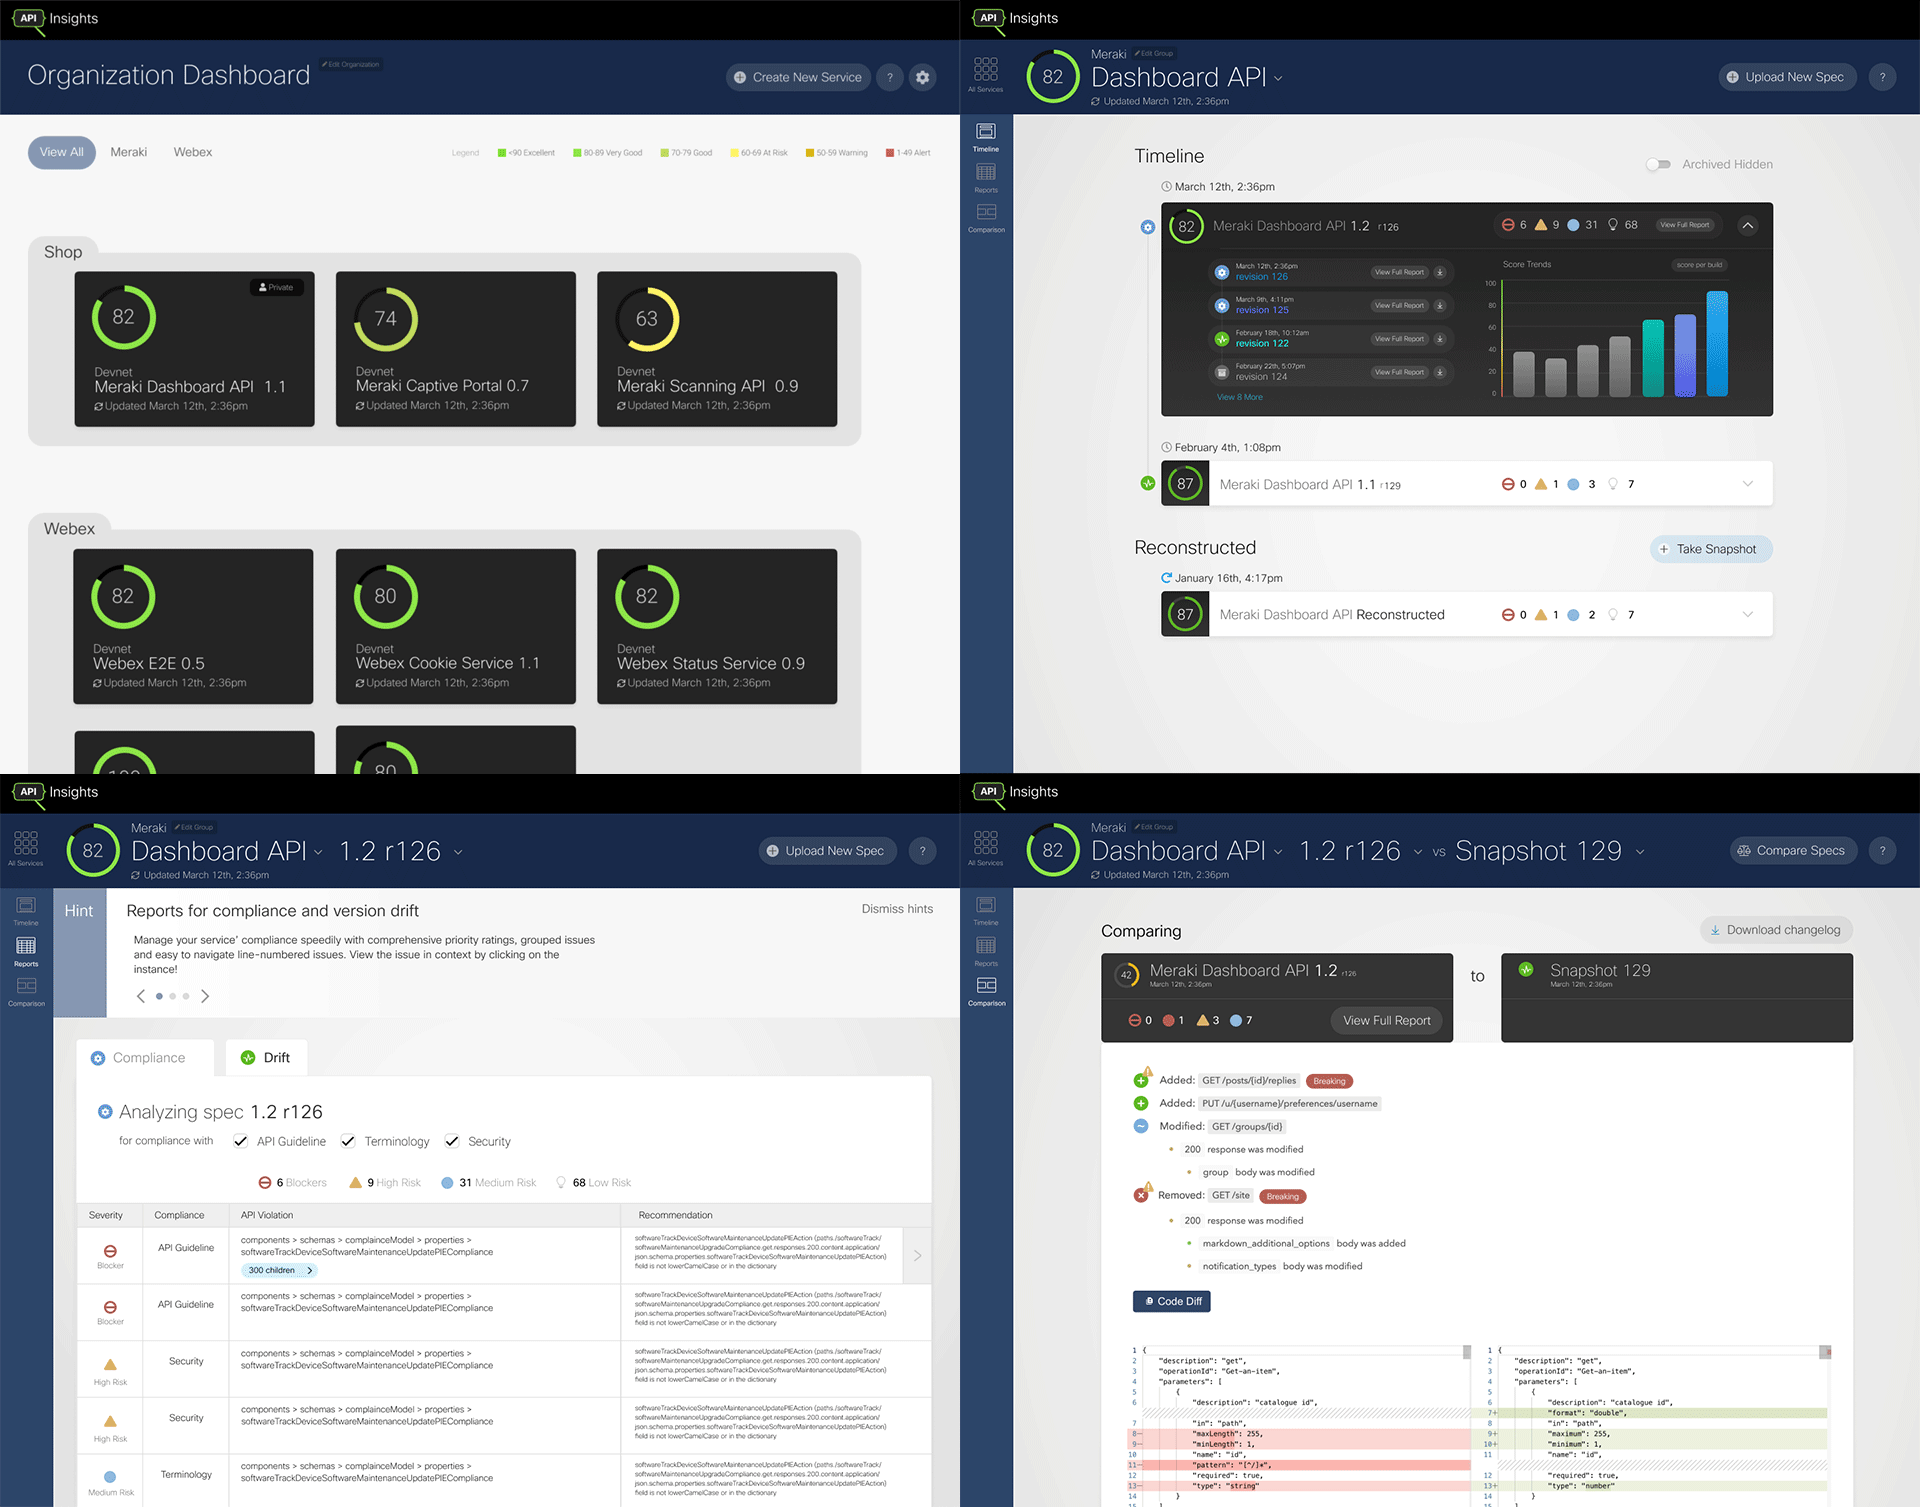Filter by 31 Medium Risk
The width and height of the screenshot is (1920, 1507).
489,1182
